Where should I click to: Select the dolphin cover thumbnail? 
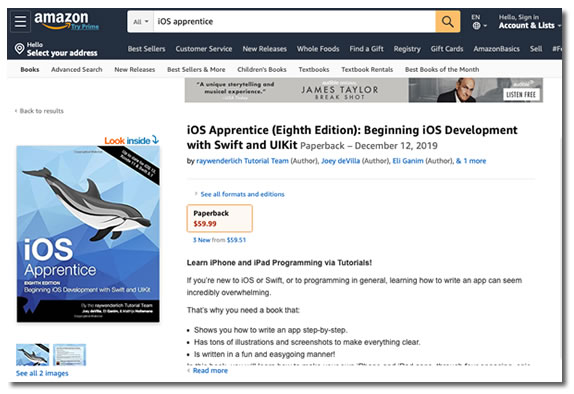pyautogui.click(x=33, y=354)
